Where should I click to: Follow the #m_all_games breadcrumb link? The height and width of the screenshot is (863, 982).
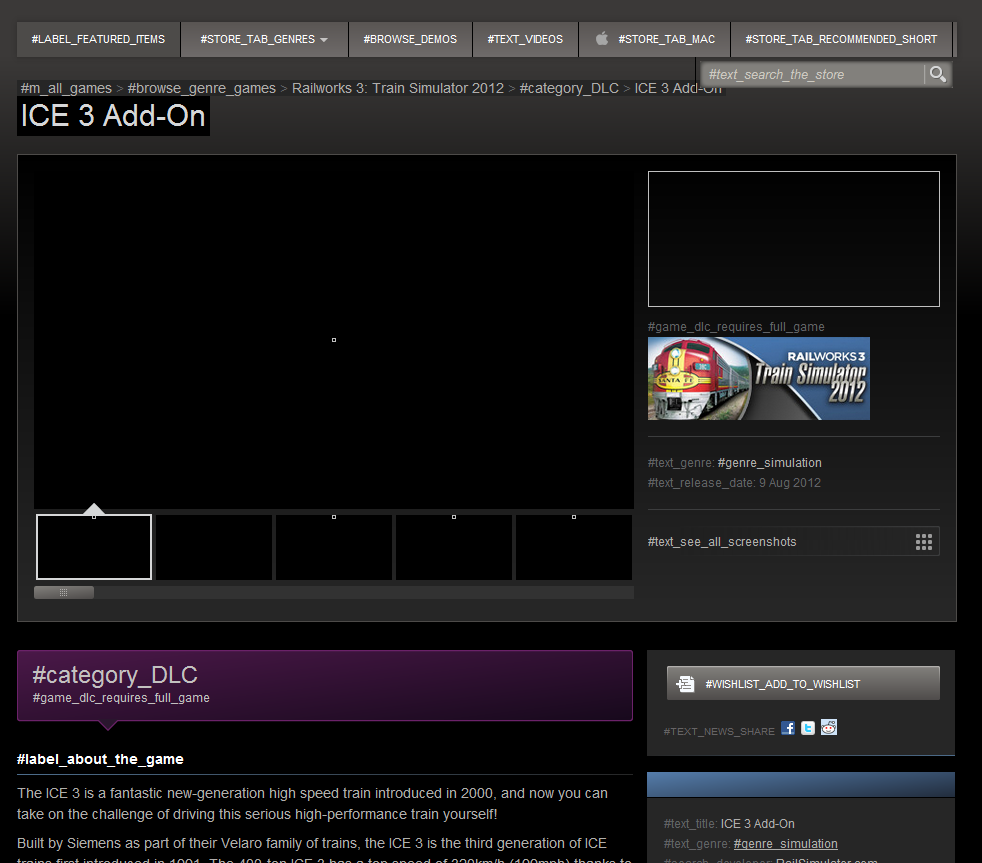[x=66, y=88]
